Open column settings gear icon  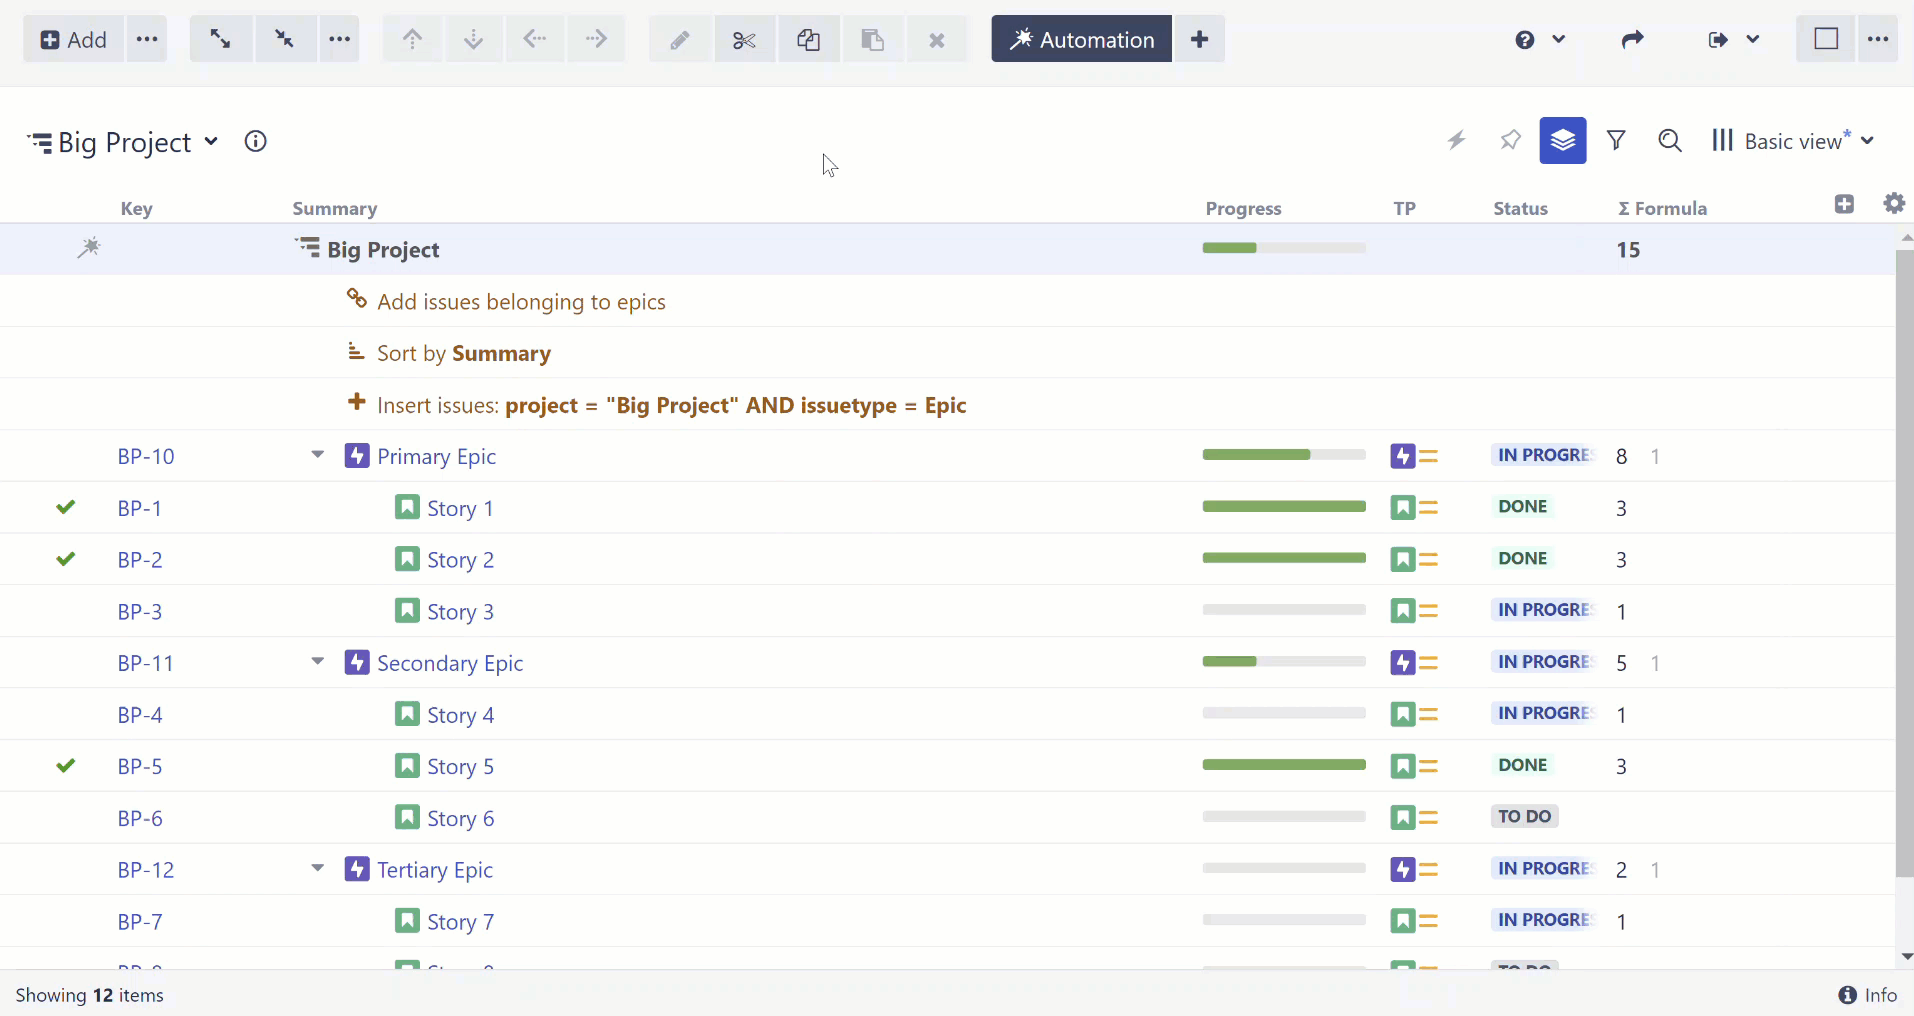[x=1893, y=204]
